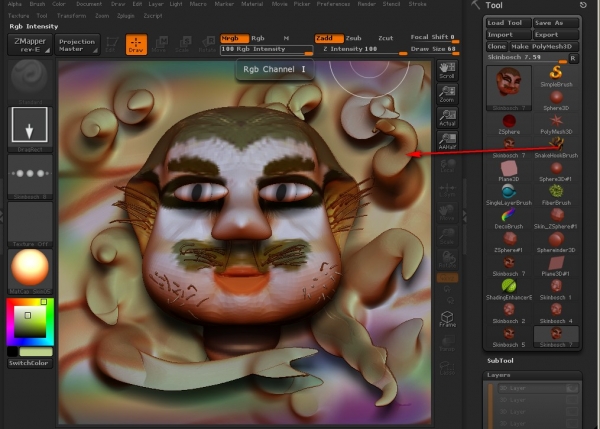Viewport: 600px width, 429px height.
Task: Enable the Zcut depth mode
Action: (x=385, y=38)
